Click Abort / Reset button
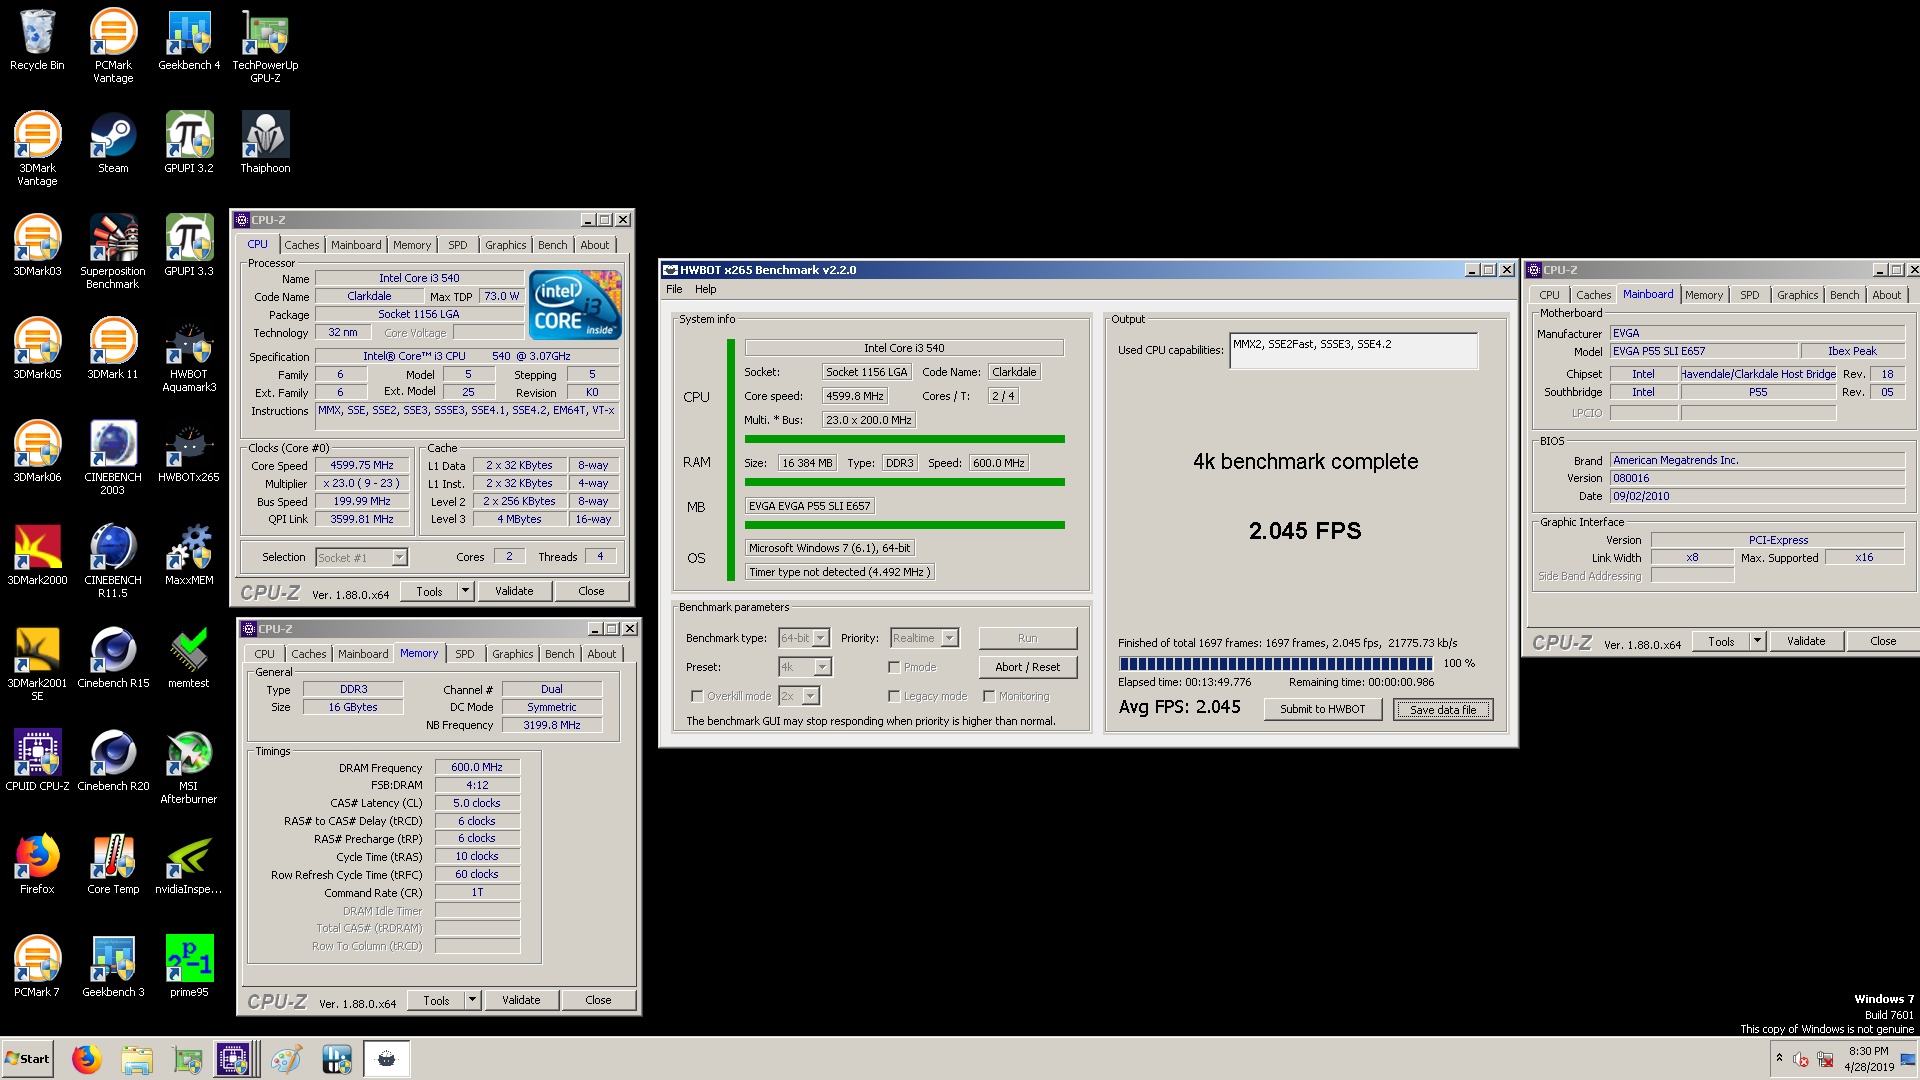The width and height of the screenshot is (1920, 1080). click(x=1027, y=667)
